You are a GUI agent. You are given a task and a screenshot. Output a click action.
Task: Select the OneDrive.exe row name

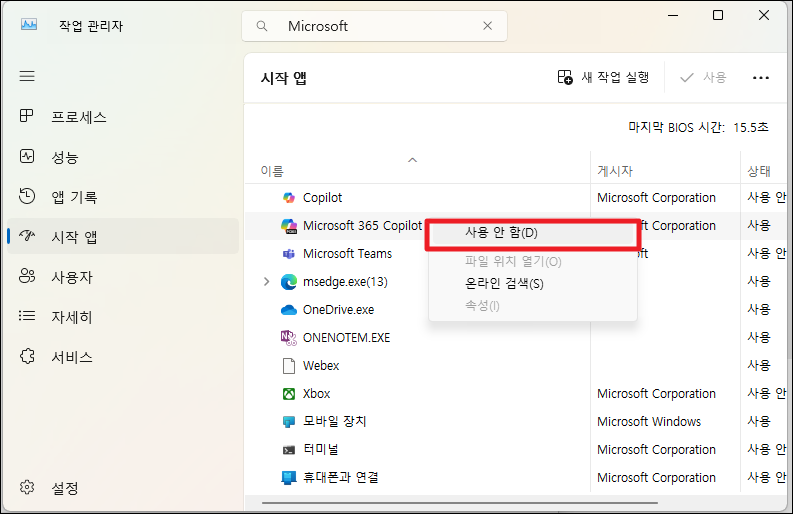[338, 310]
